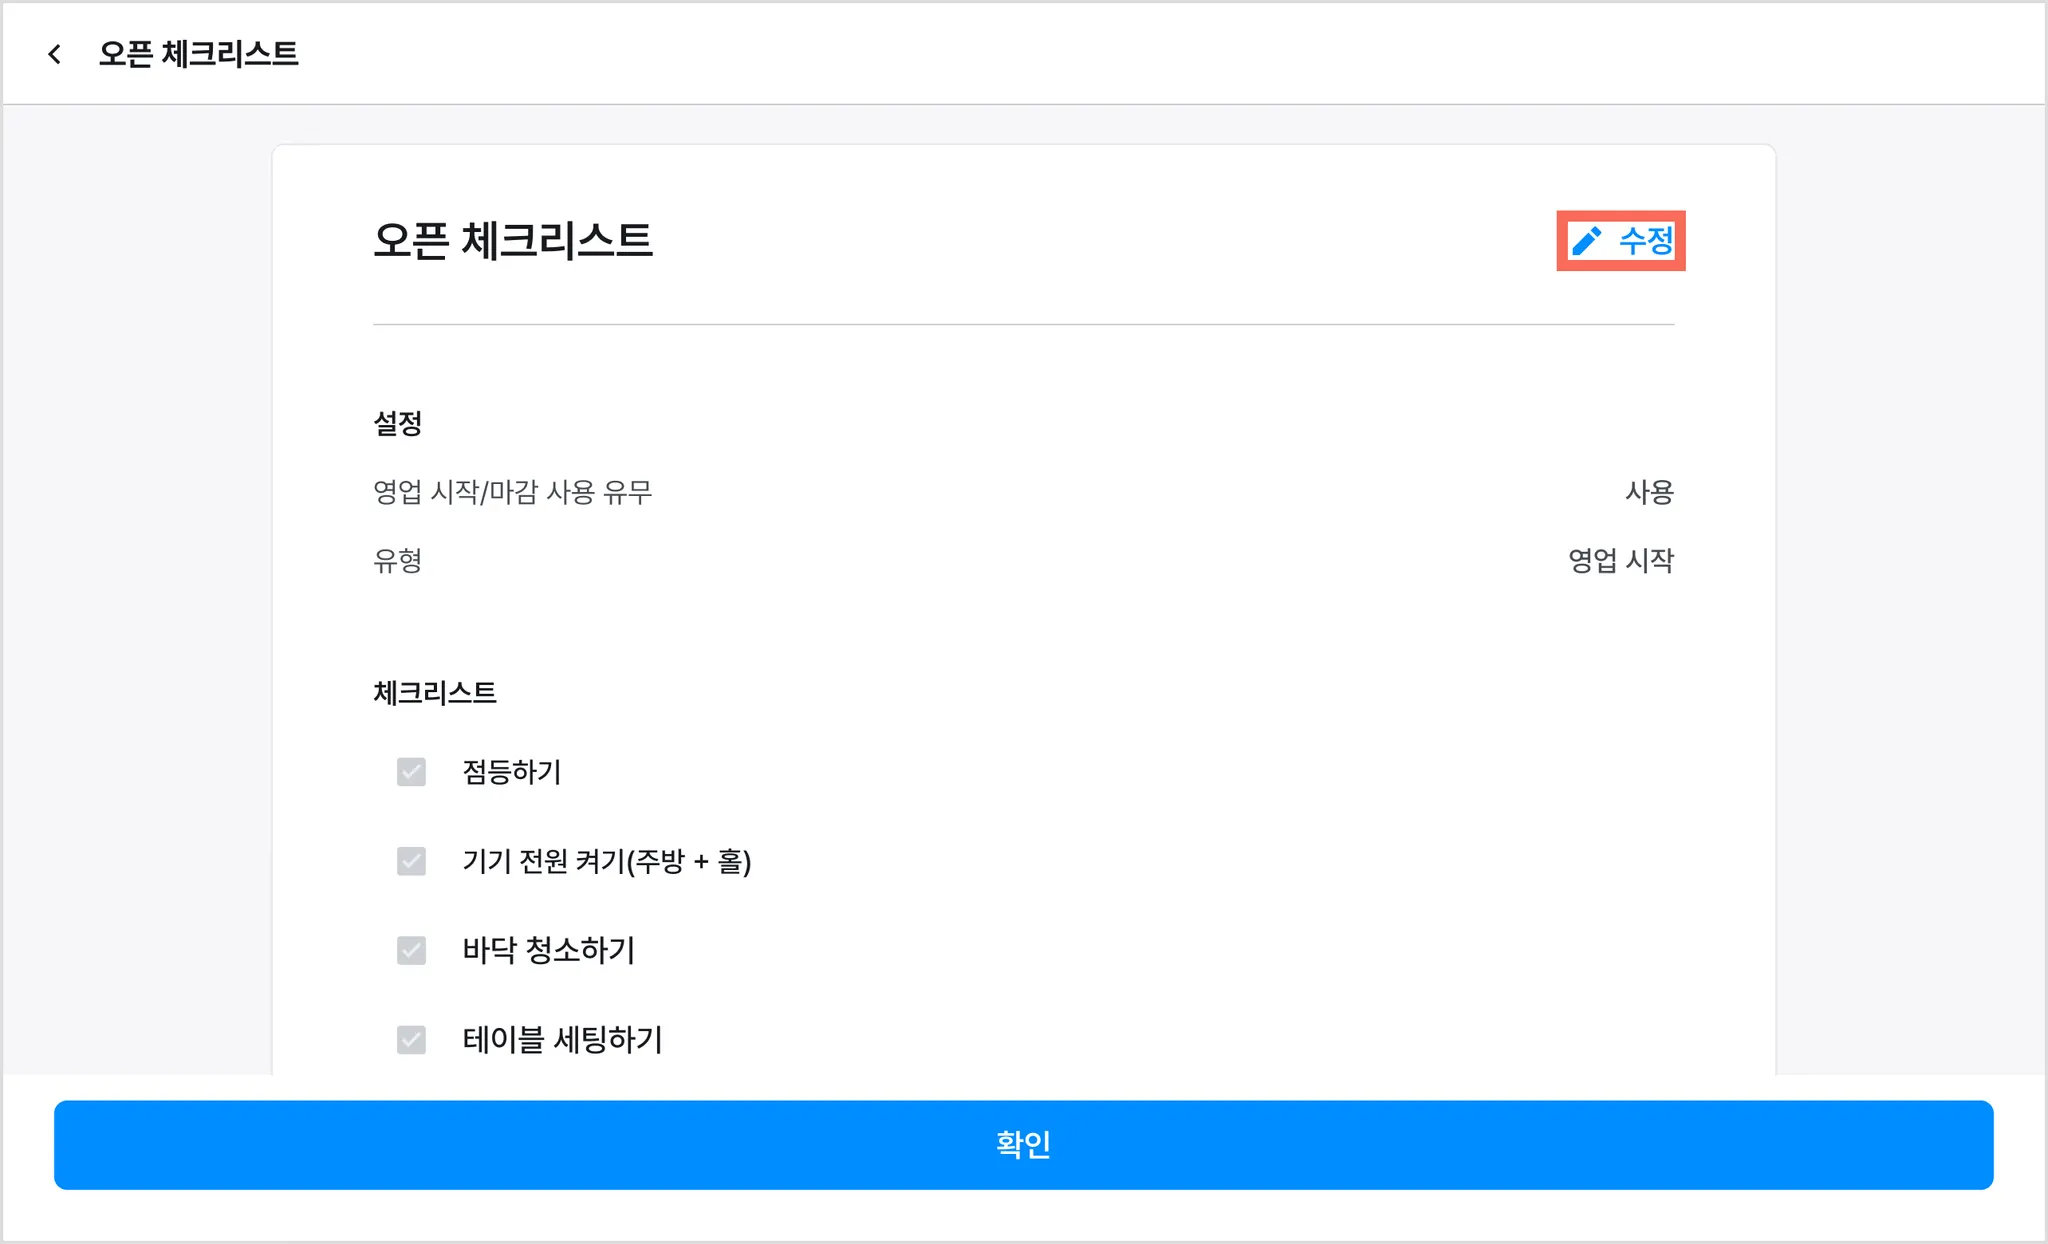This screenshot has height=1244, width=2048.
Task: Toggle the 테이블 세팅하기 checkbox
Action: click(411, 1040)
